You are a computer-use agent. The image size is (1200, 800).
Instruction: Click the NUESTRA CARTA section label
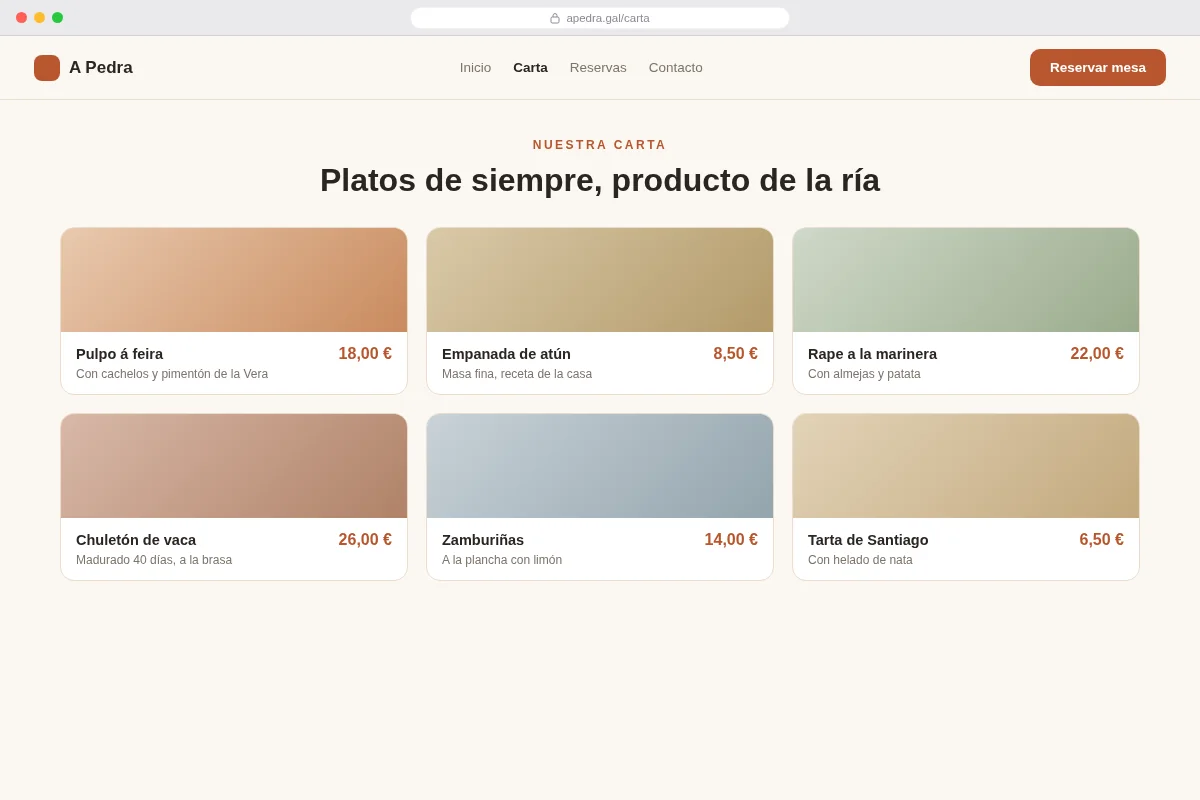(600, 145)
